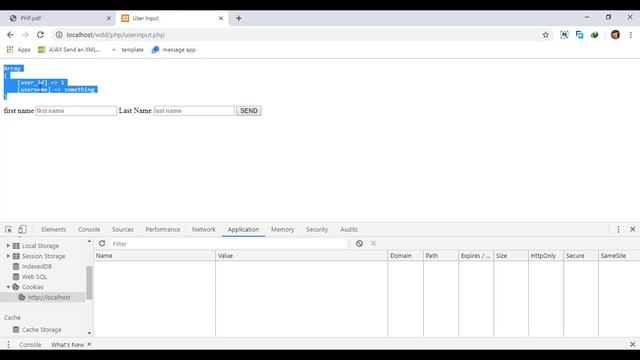Sort cookies by the HttpOnly column
The height and width of the screenshot is (360, 640).
546,256
